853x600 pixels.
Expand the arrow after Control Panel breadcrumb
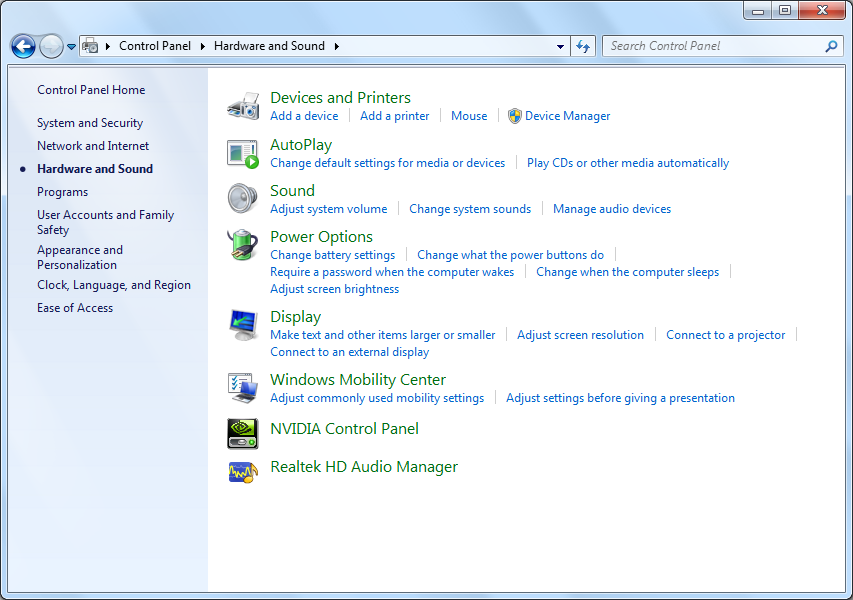202,47
